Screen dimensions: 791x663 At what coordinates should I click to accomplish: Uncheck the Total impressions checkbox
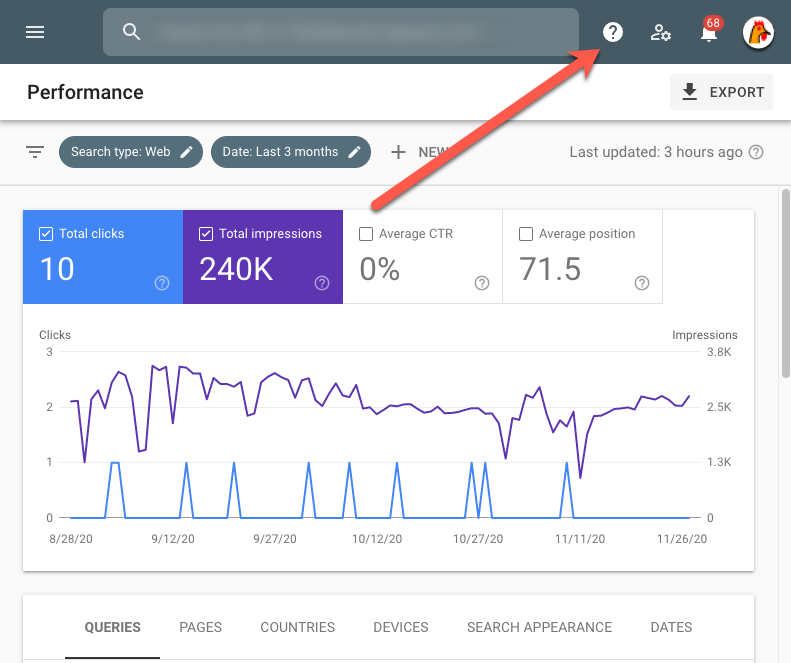[x=206, y=234]
